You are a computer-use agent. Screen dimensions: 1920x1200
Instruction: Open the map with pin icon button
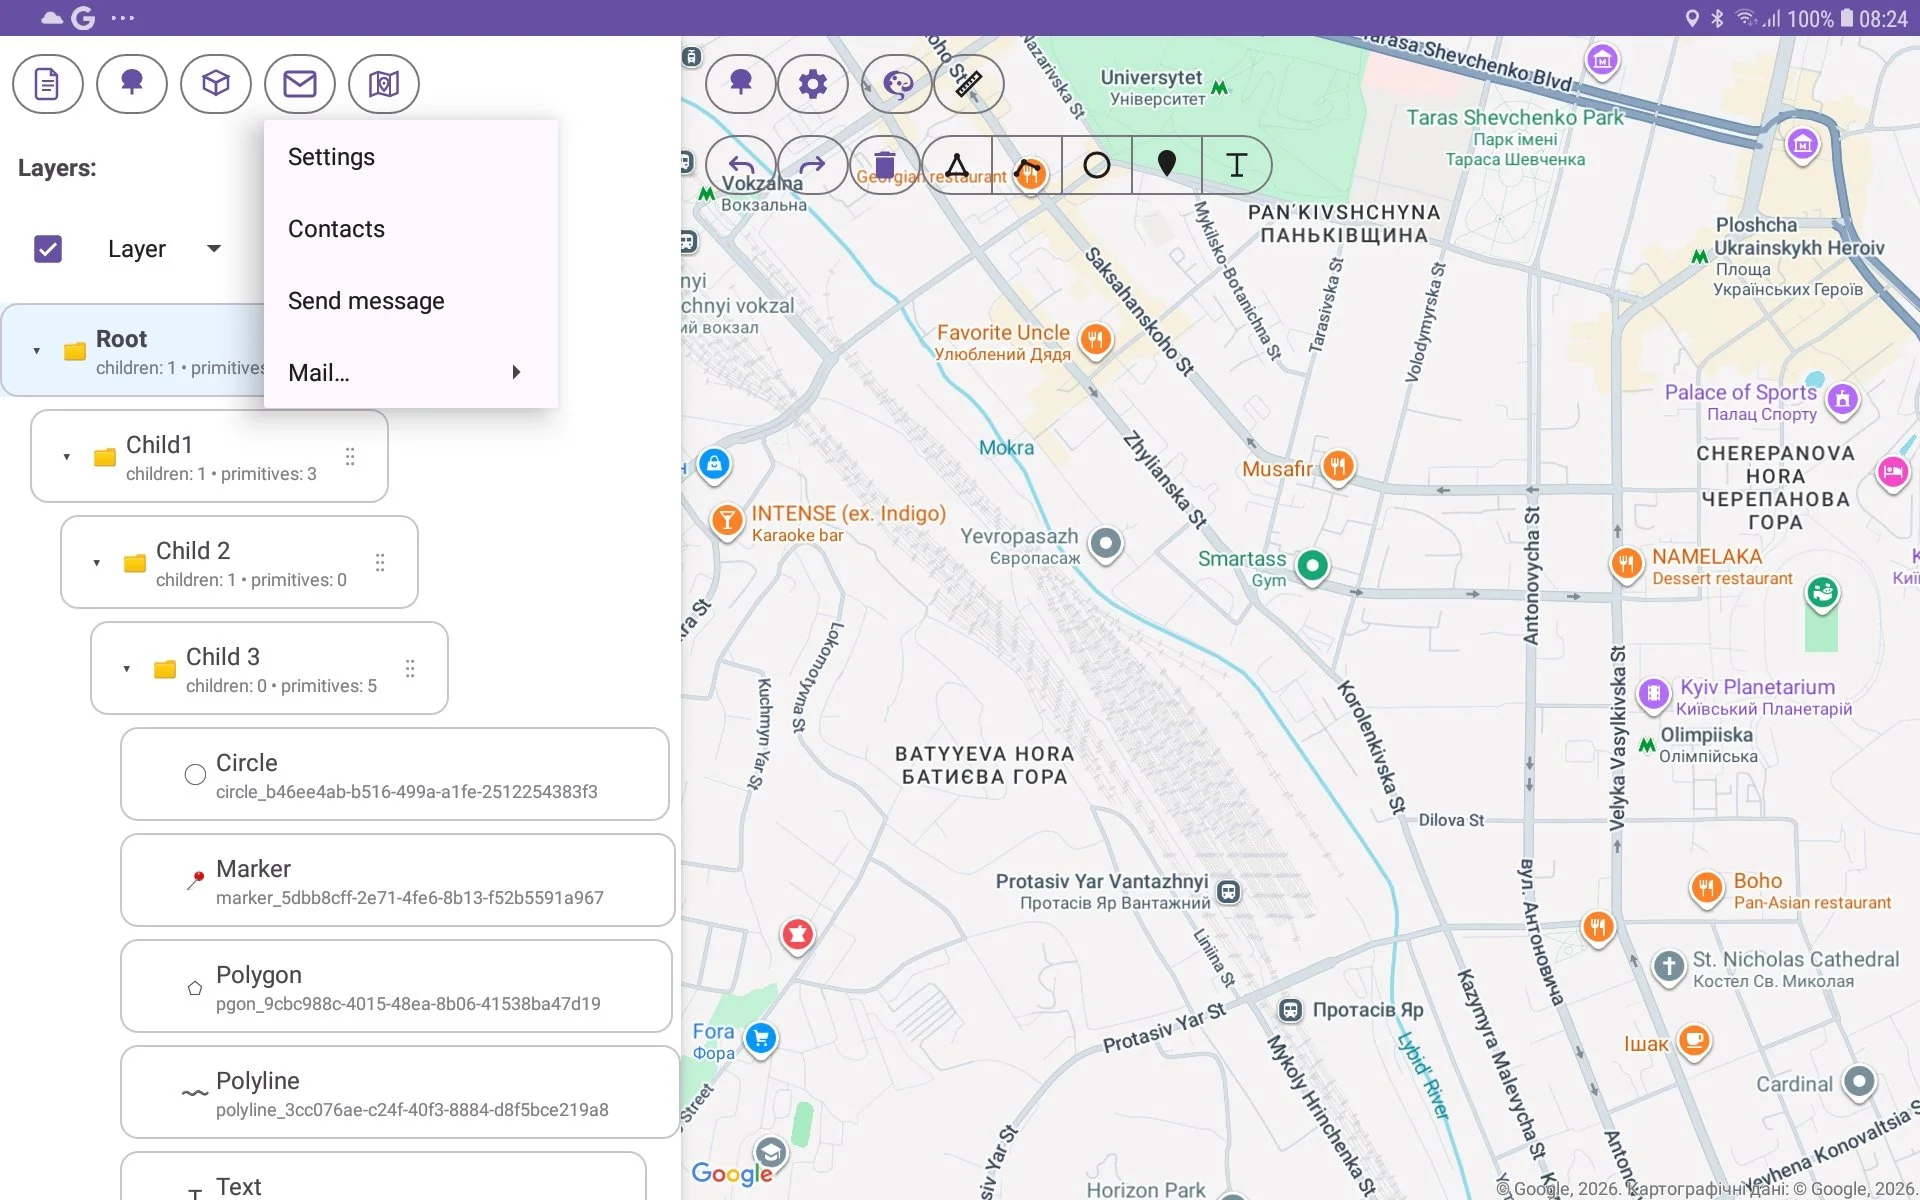coord(383,84)
